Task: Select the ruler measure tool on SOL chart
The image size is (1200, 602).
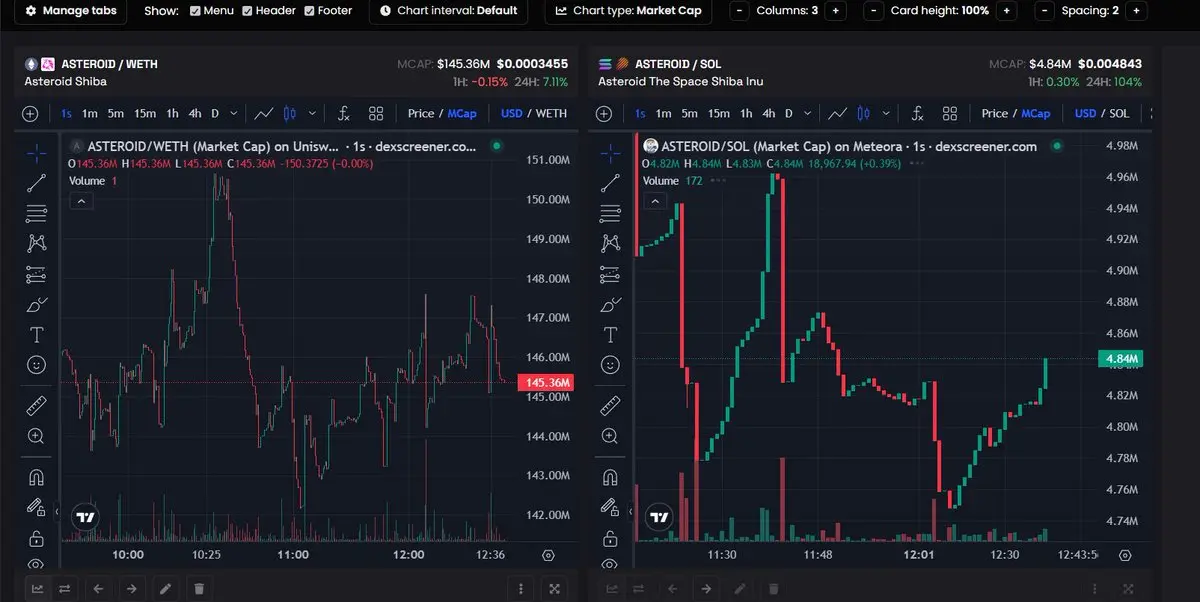Action: (x=610, y=405)
